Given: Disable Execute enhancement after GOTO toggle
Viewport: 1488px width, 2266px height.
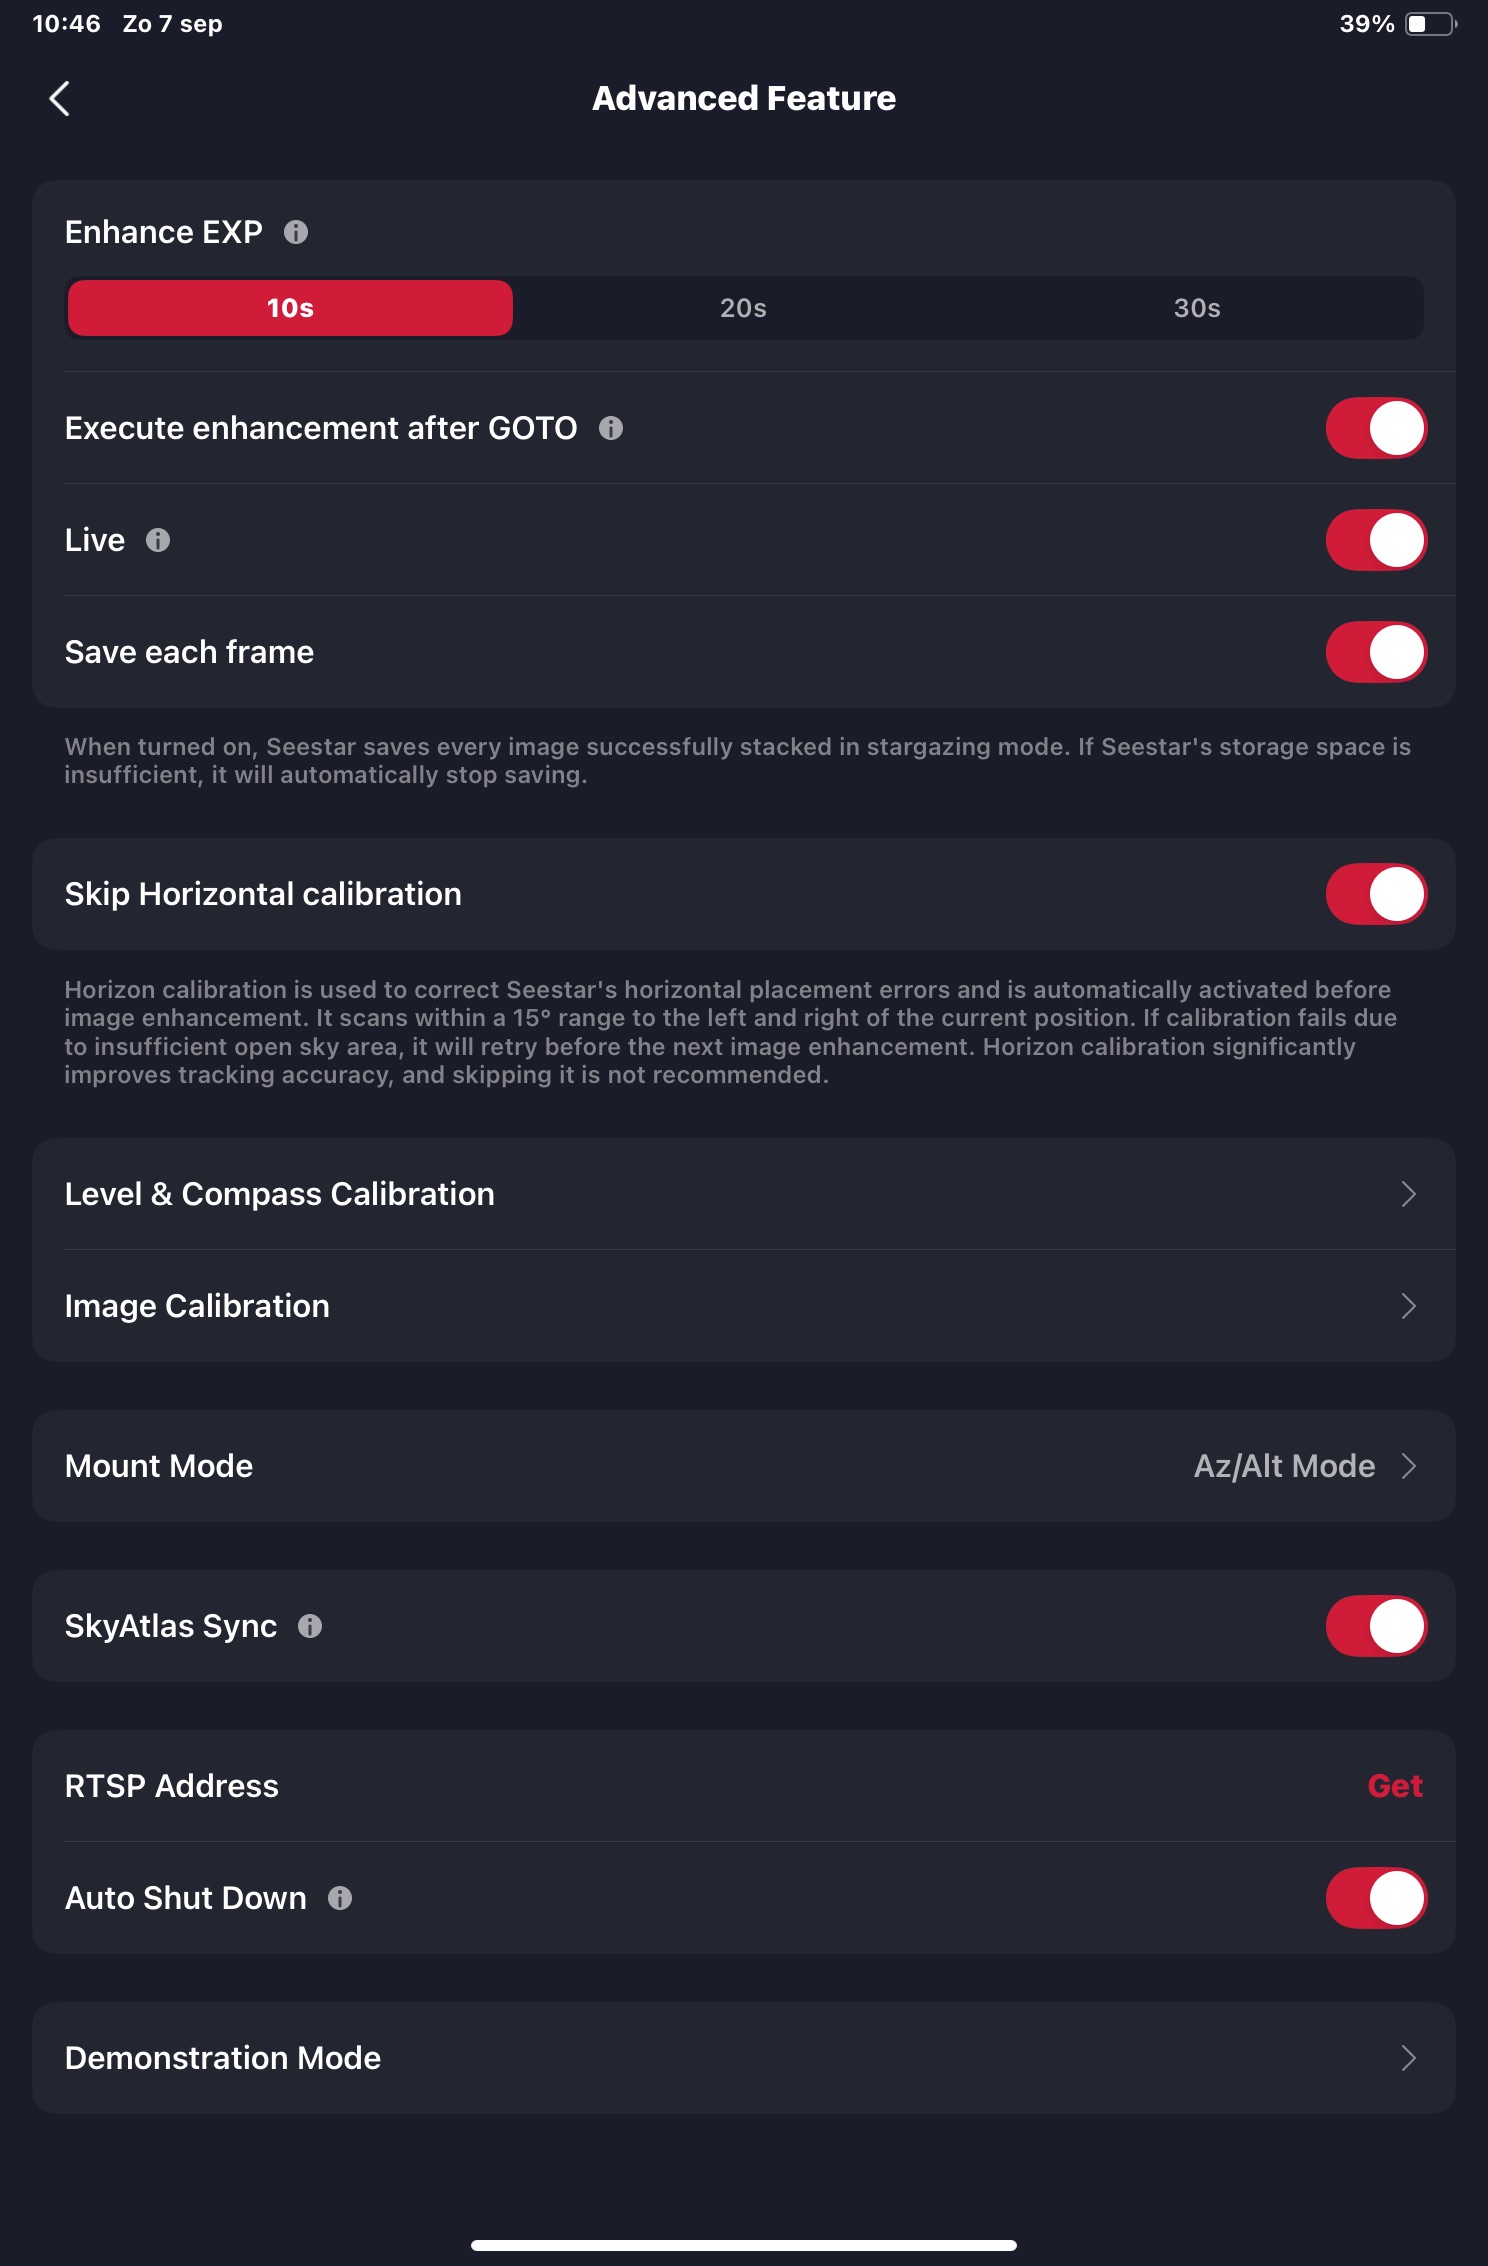Looking at the screenshot, I should [1376, 428].
